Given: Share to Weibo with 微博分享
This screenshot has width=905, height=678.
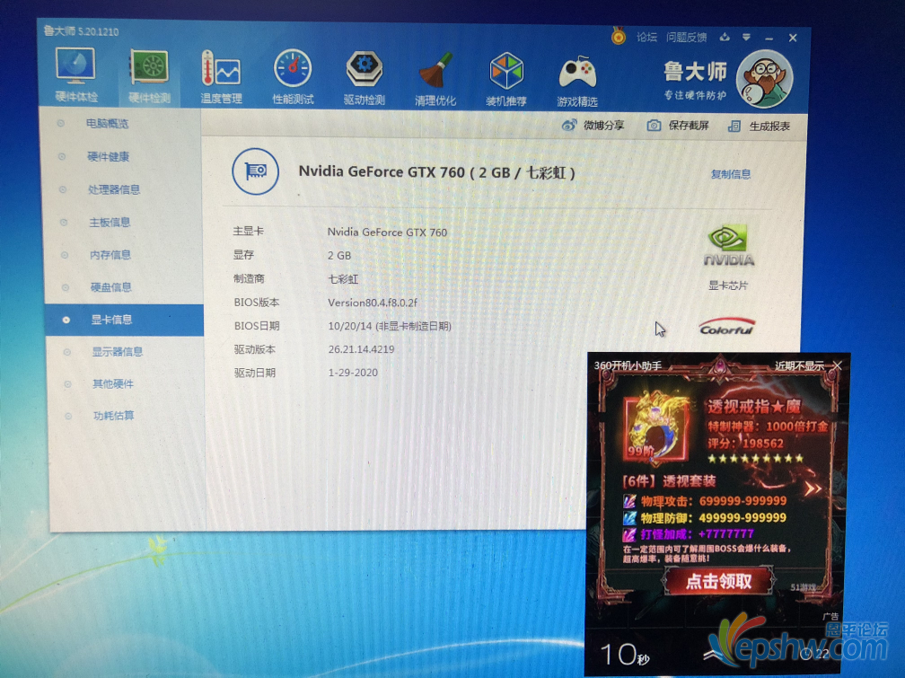Looking at the screenshot, I should click(593, 125).
